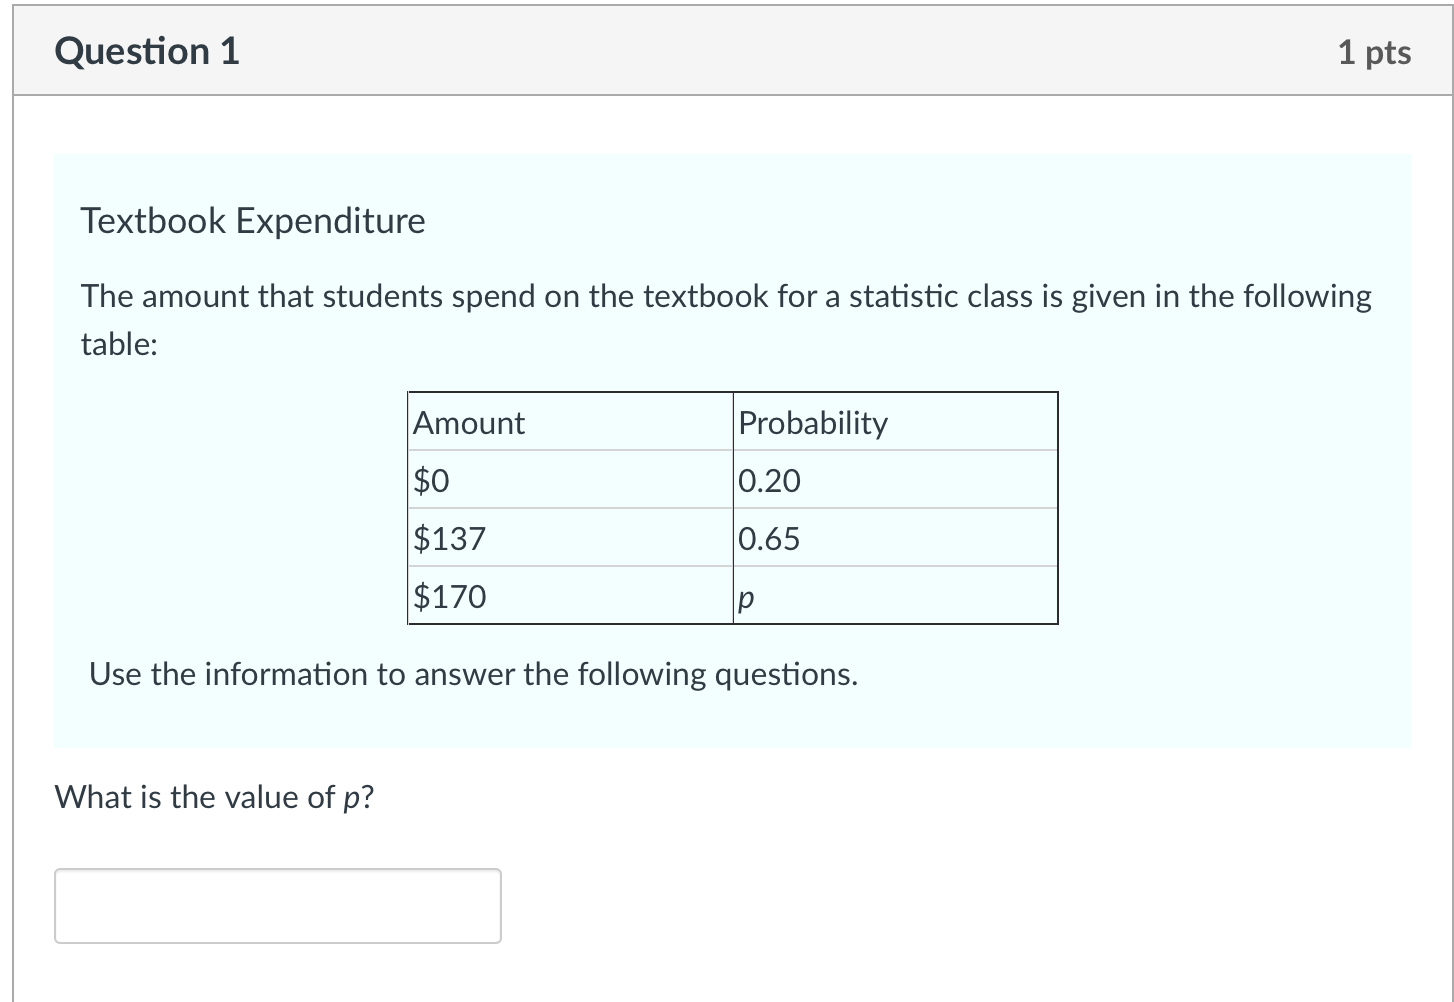Image resolution: width=1454 pixels, height=1002 pixels.
Task: Click the 1 pts label
Action: pyautogui.click(x=1376, y=52)
